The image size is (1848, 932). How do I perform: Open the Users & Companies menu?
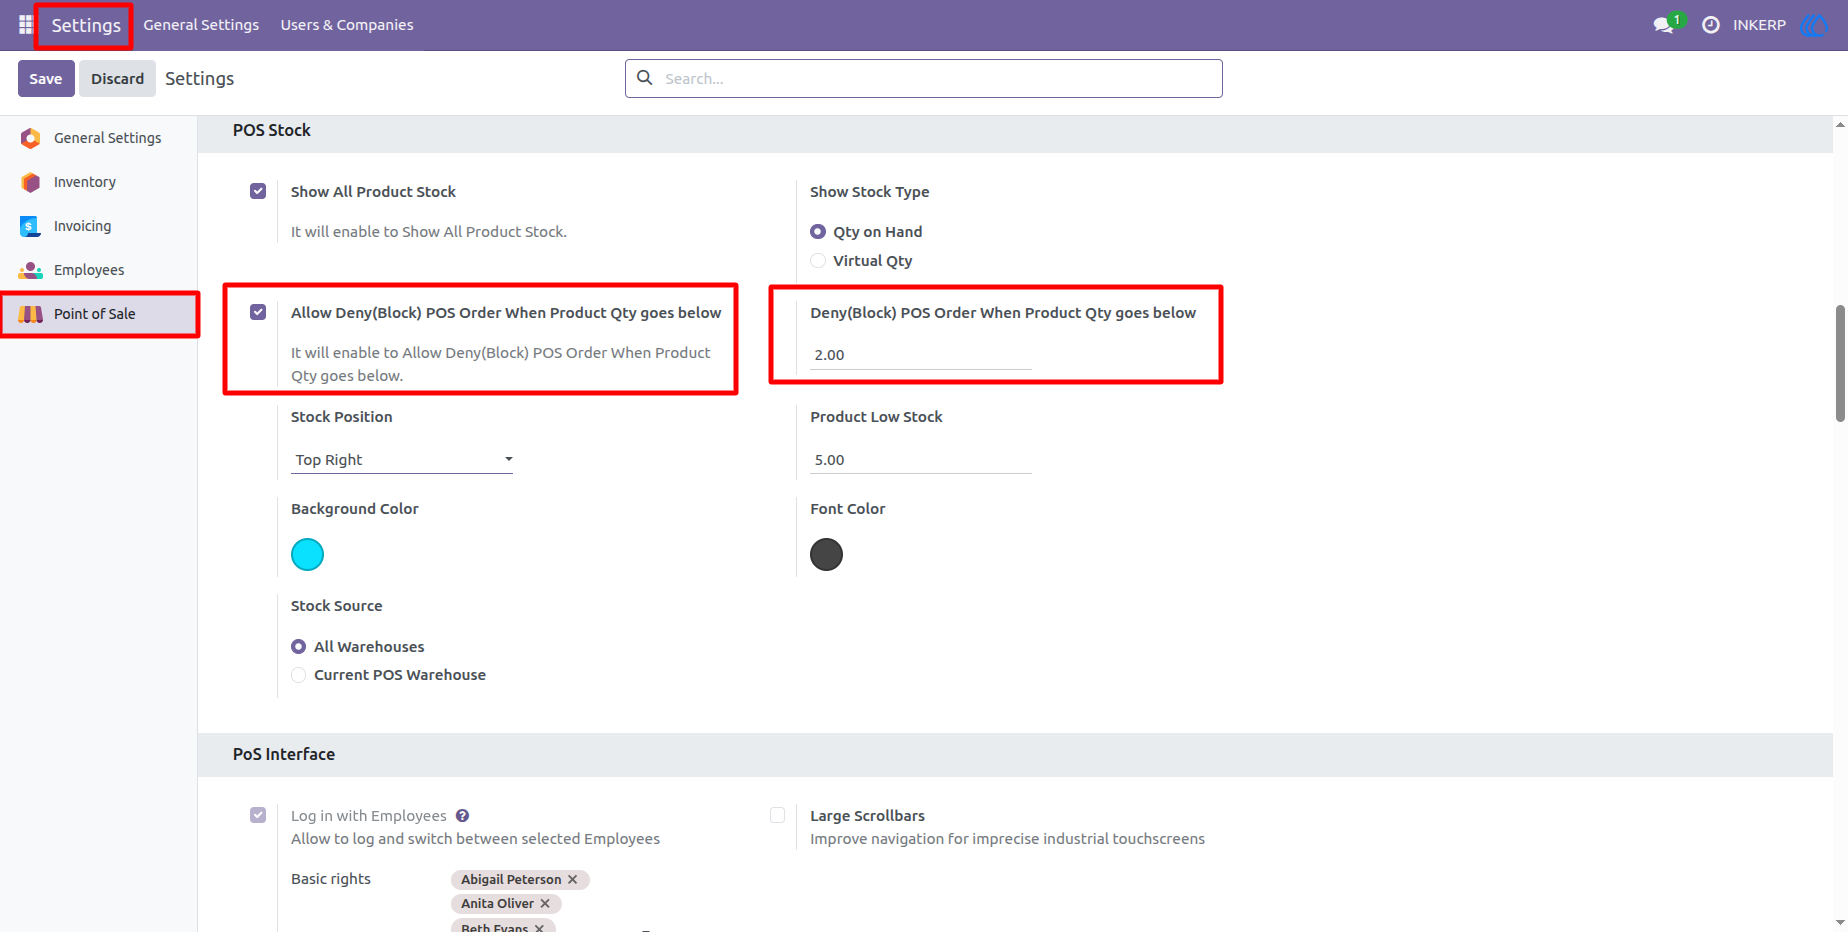[x=347, y=25]
